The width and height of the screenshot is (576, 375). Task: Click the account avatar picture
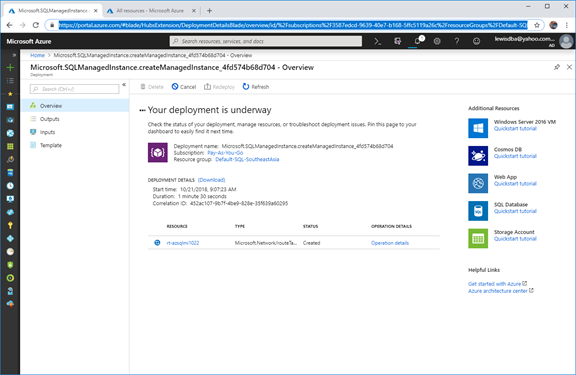click(x=566, y=41)
